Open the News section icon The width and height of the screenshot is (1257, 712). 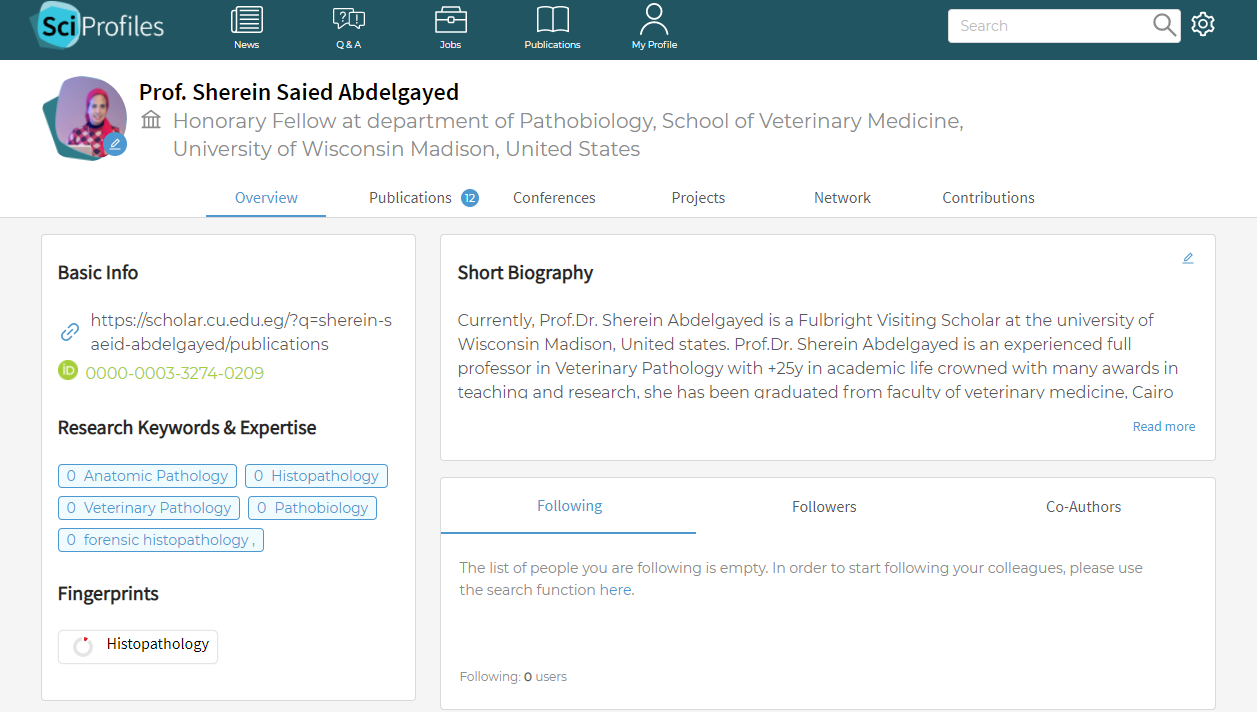coord(246,19)
